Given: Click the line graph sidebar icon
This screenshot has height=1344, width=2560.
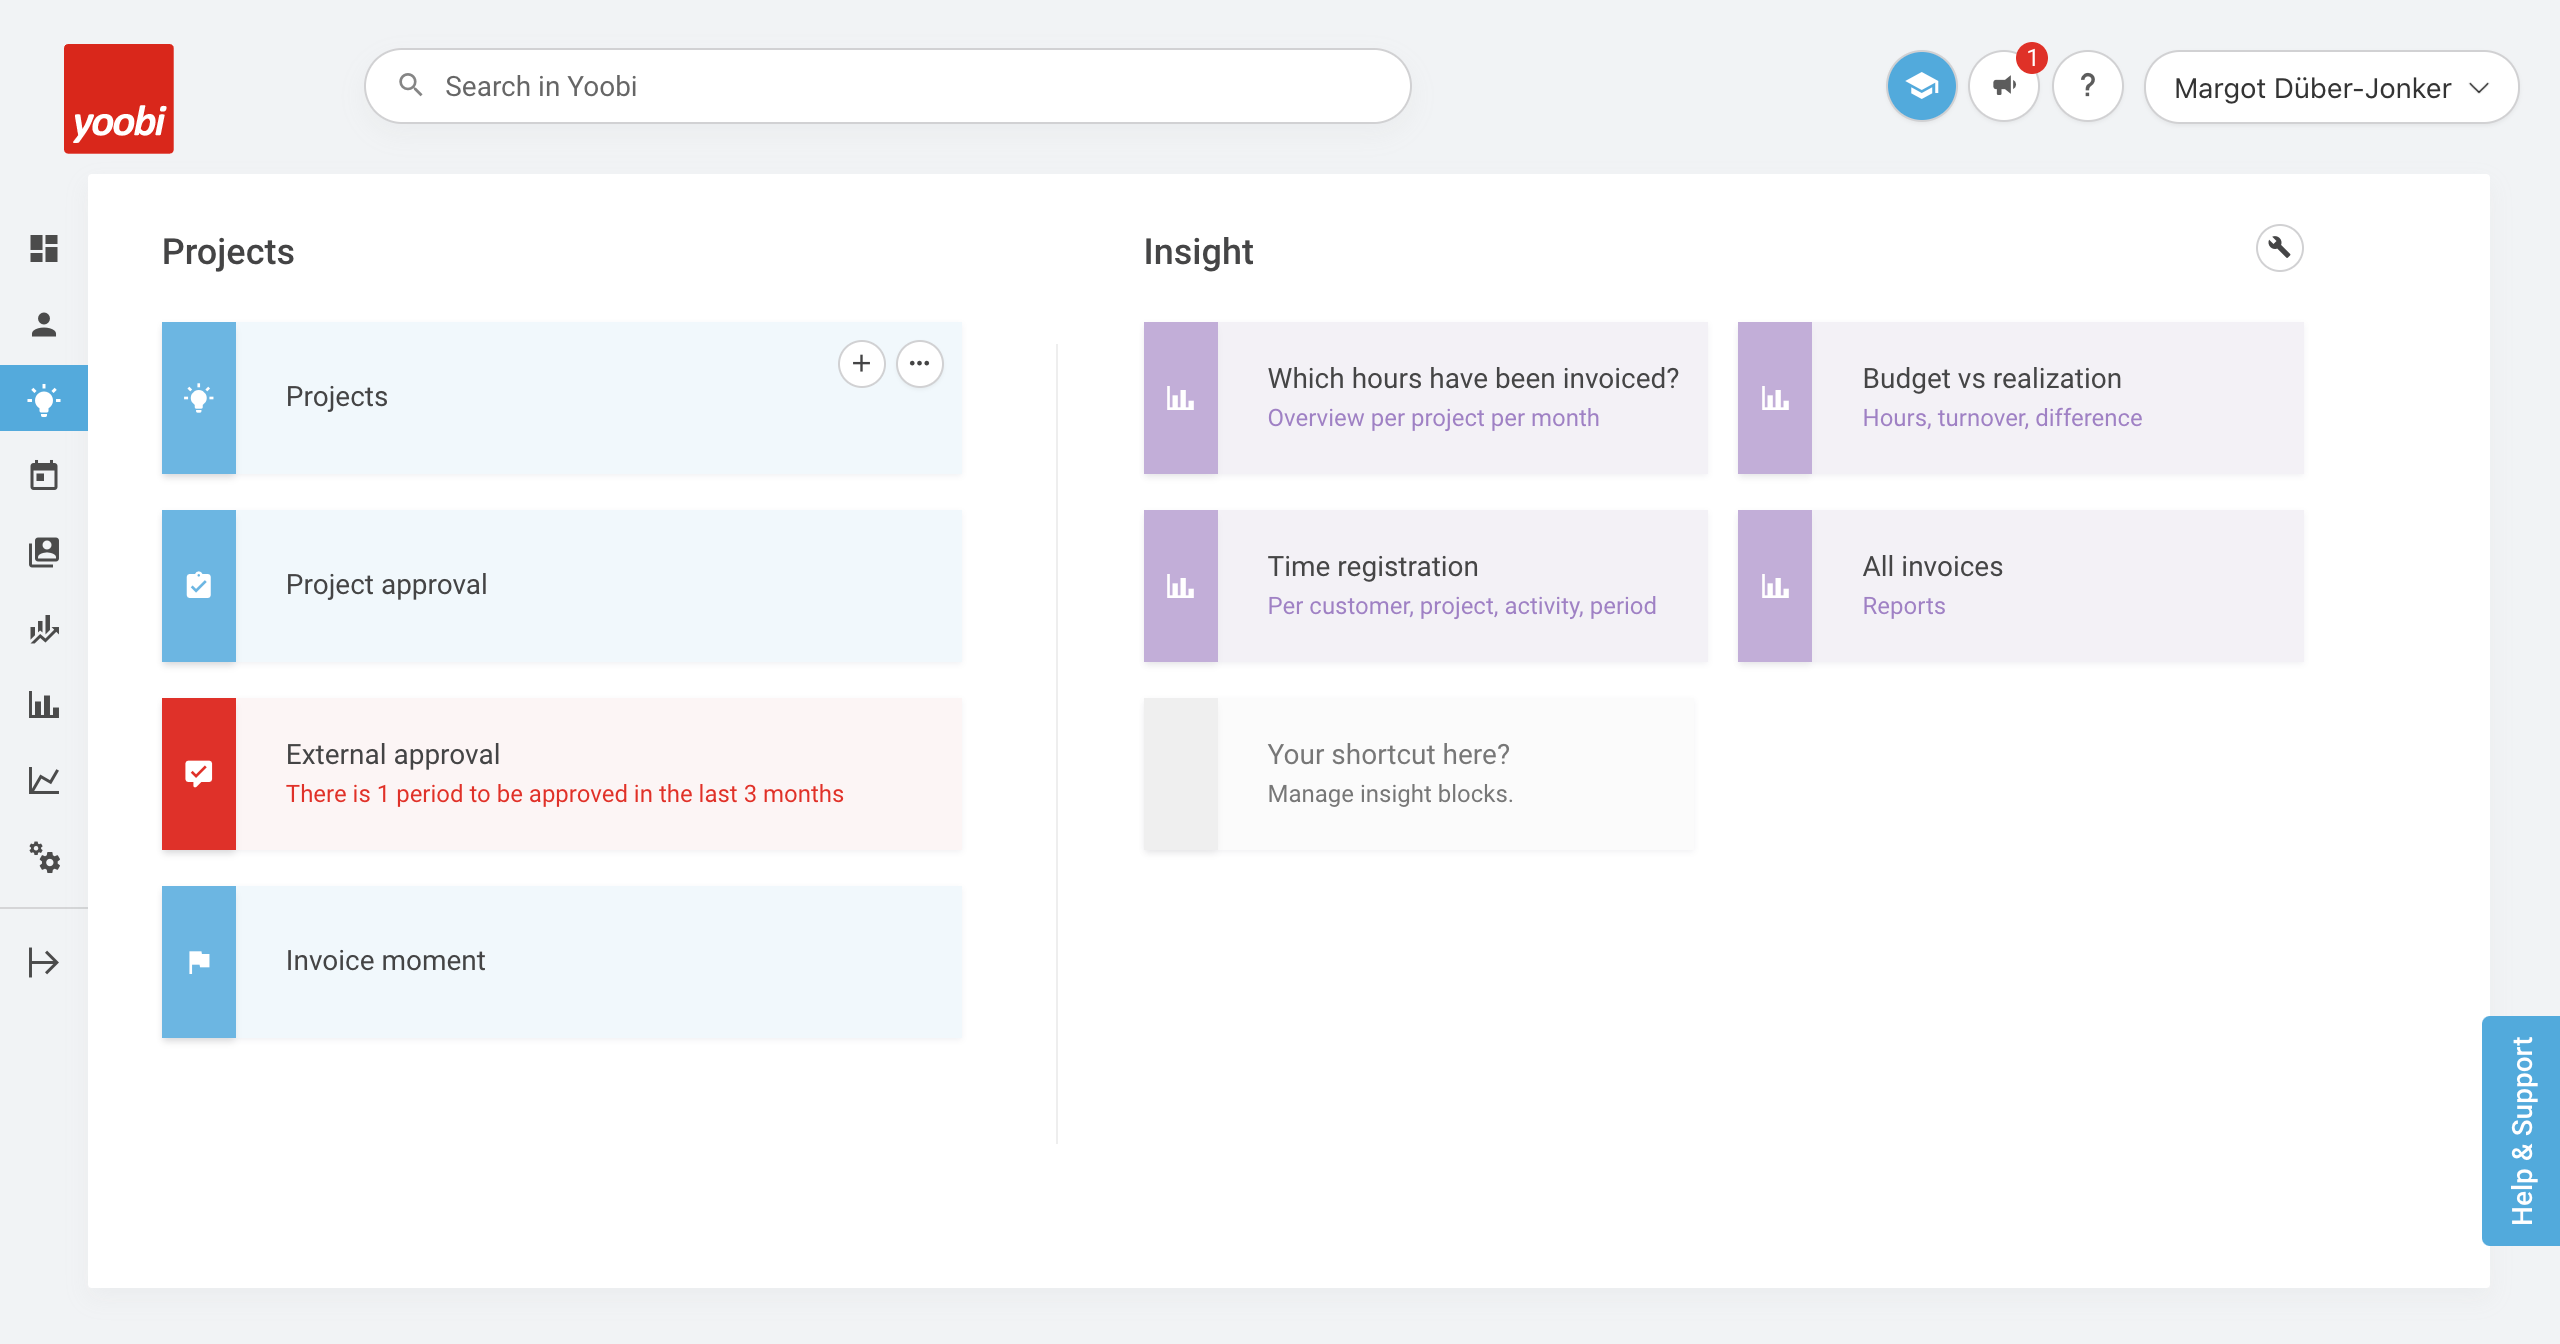Looking at the screenshot, I should (x=44, y=780).
